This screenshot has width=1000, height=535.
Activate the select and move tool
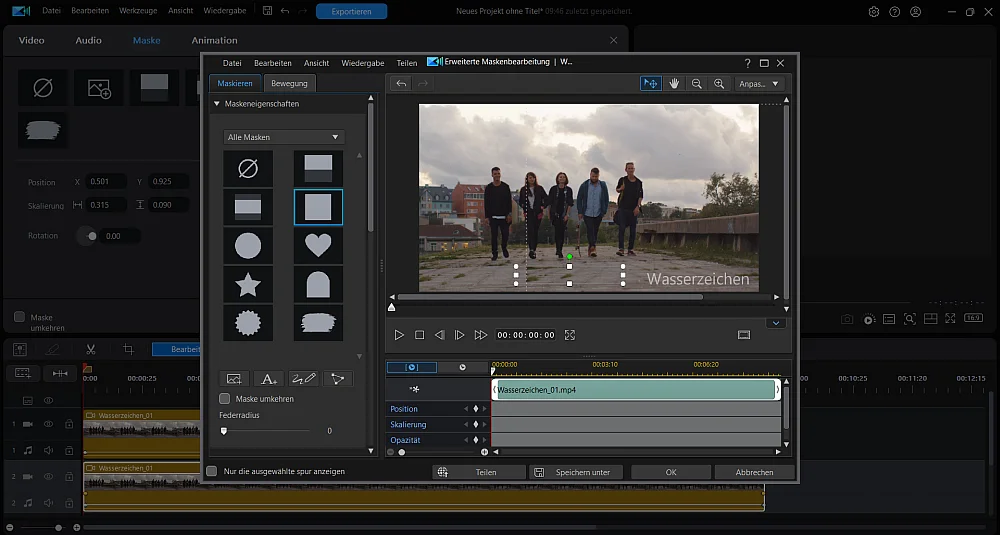(x=651, y=84)
